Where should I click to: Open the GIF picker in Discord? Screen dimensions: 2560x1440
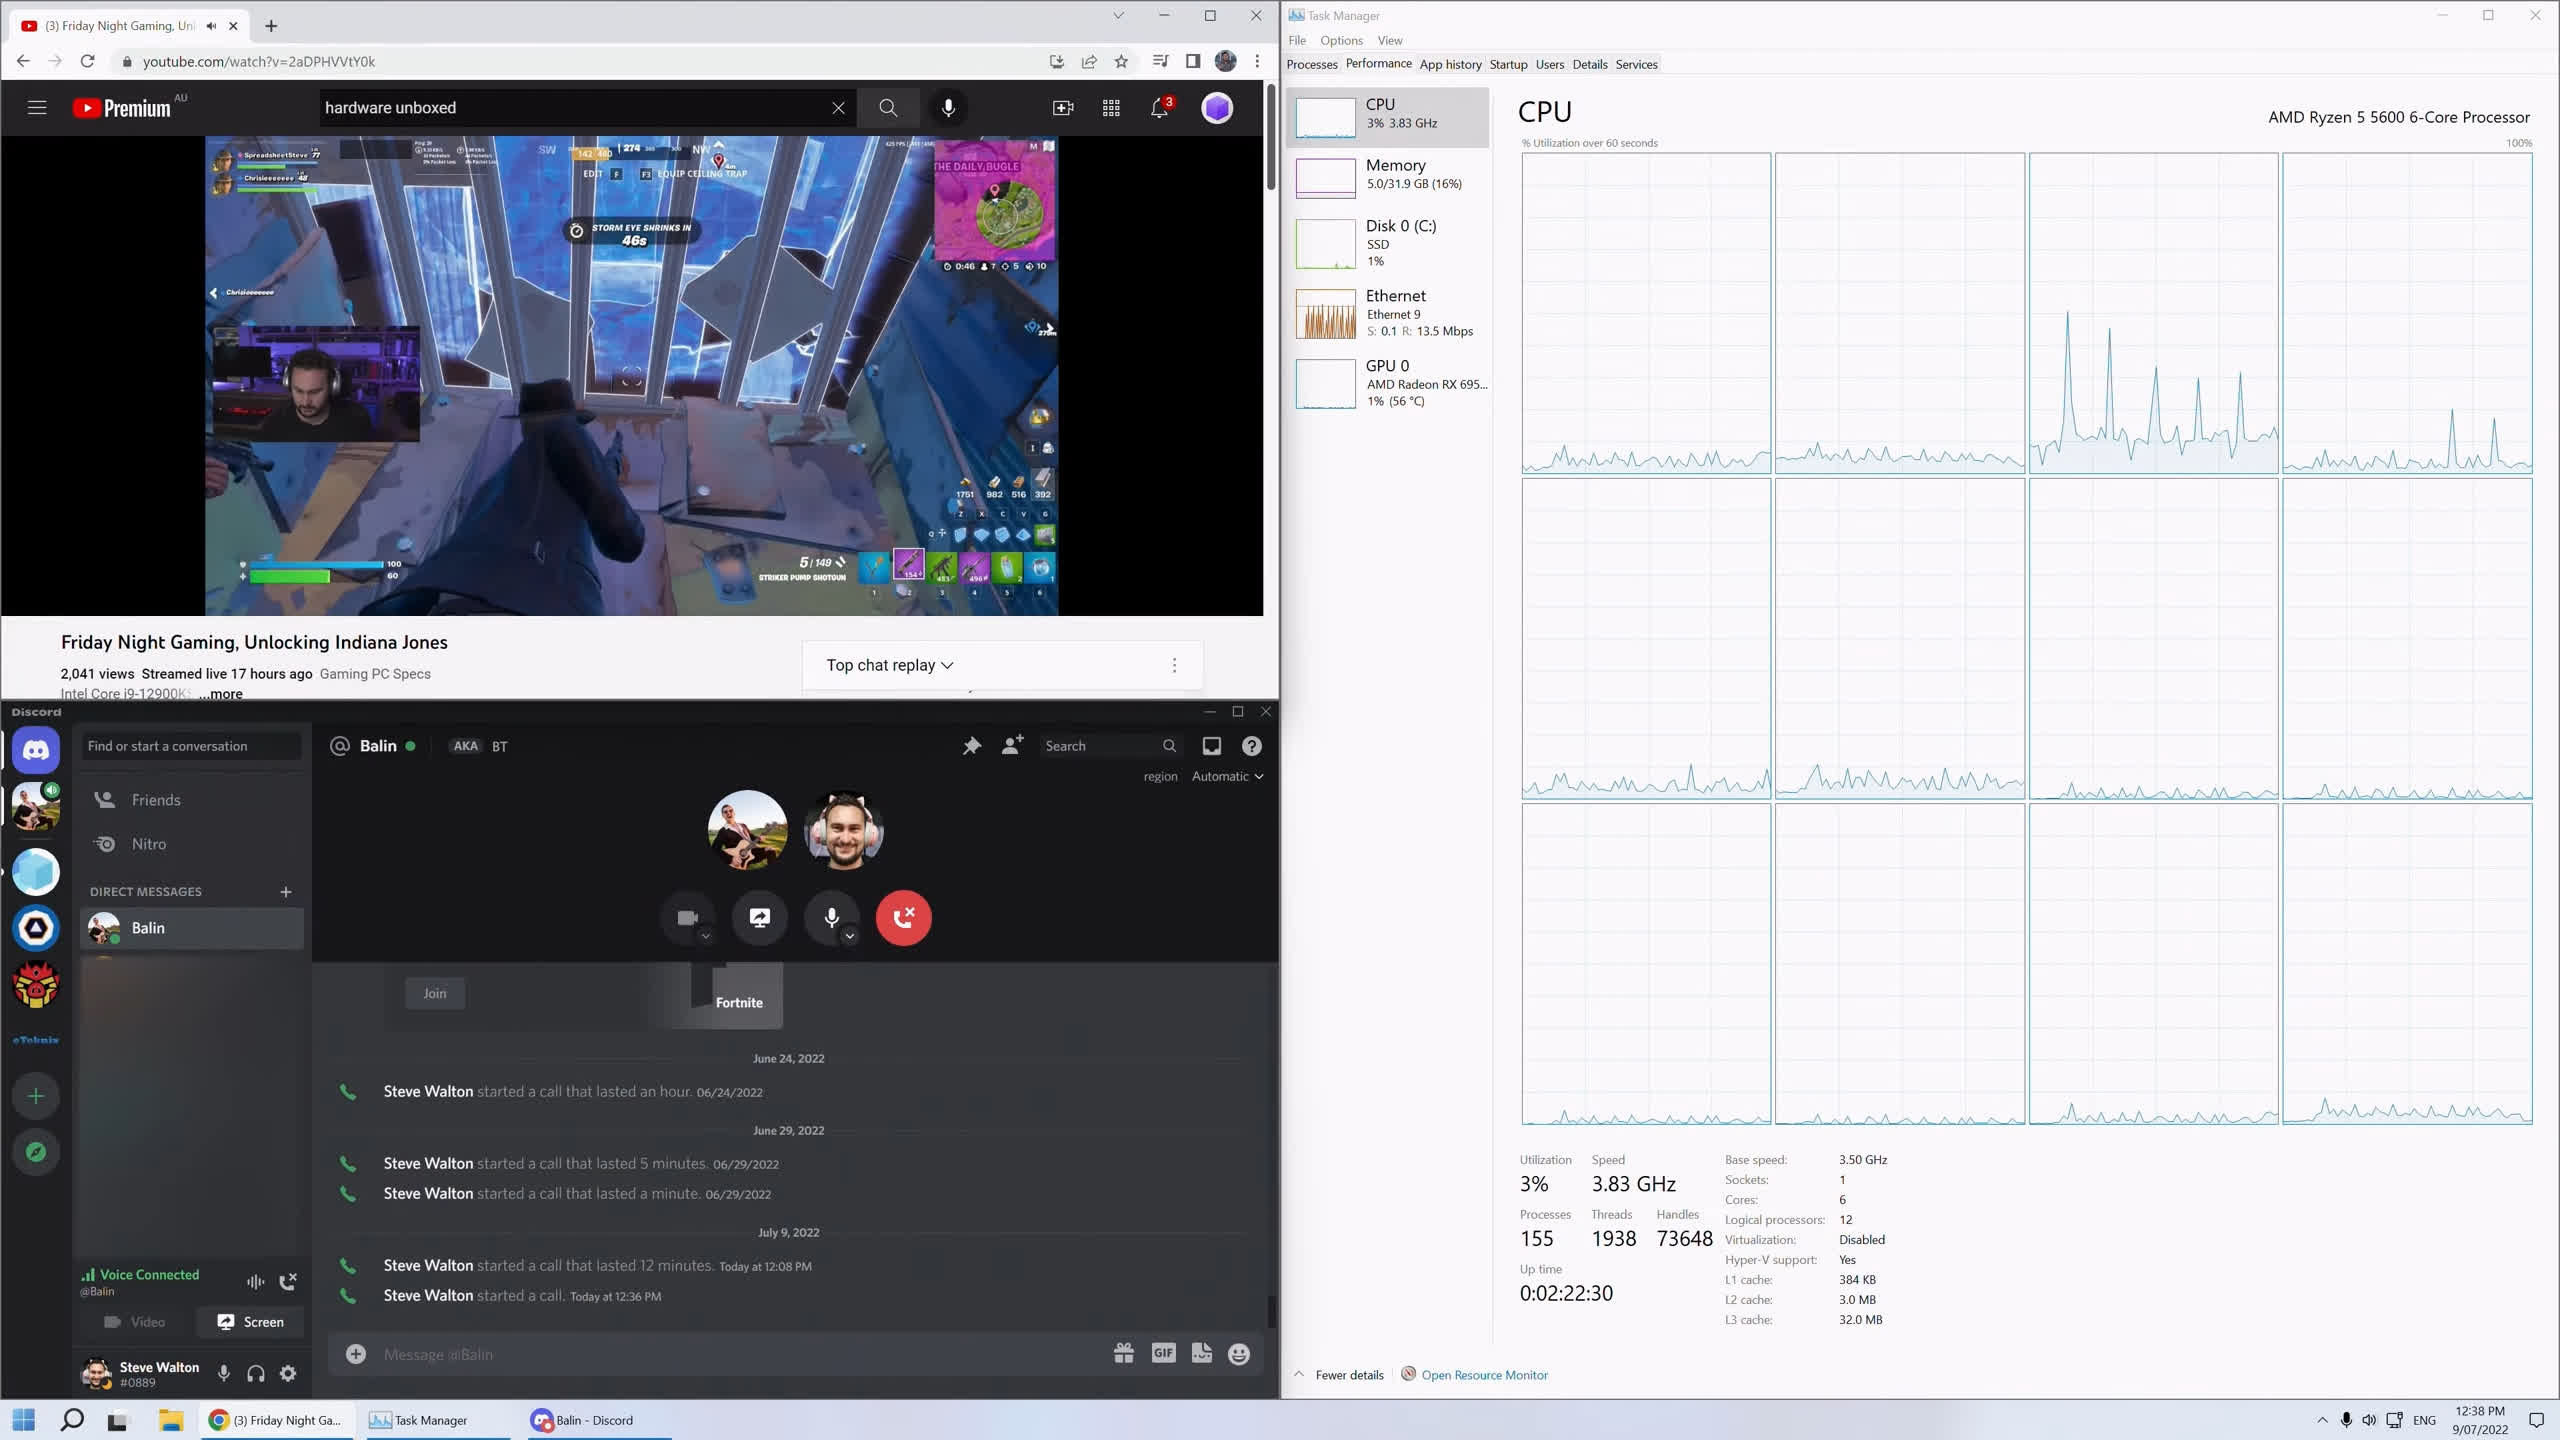[1163, 1353]
